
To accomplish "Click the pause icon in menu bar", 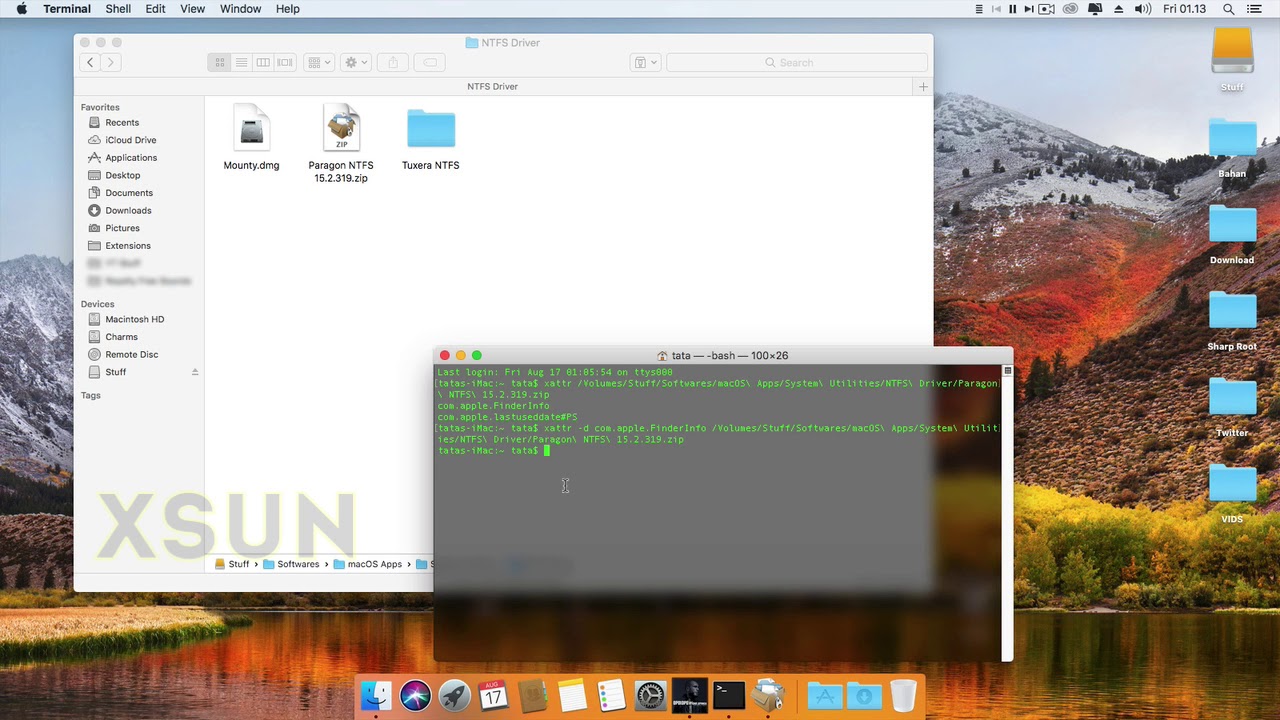I will pos(1012,9).
